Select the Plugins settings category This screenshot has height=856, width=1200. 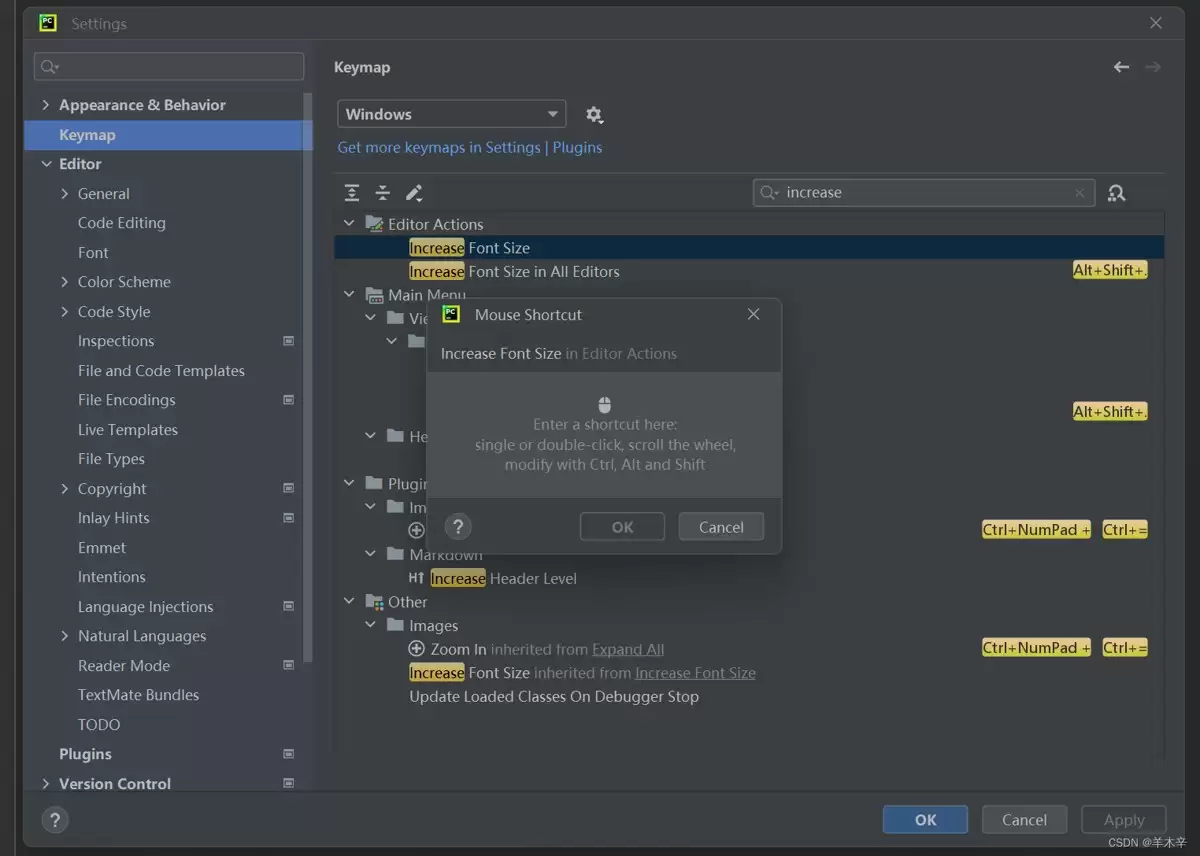[85, 754]
